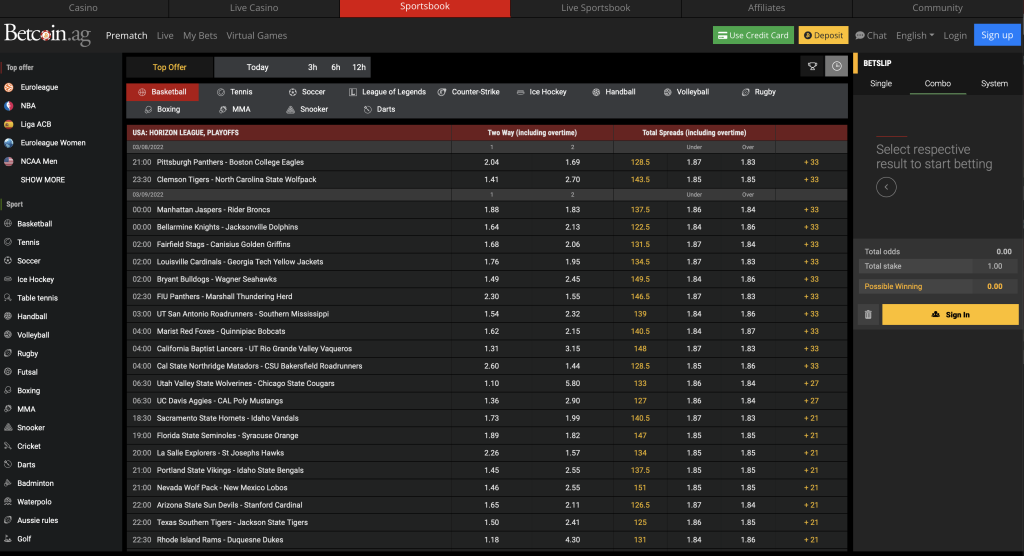Image resolution: width=1024 pixels, height=556 pixels.
Task: Select the Rugby sport chip
Action: tap(758, 92)
